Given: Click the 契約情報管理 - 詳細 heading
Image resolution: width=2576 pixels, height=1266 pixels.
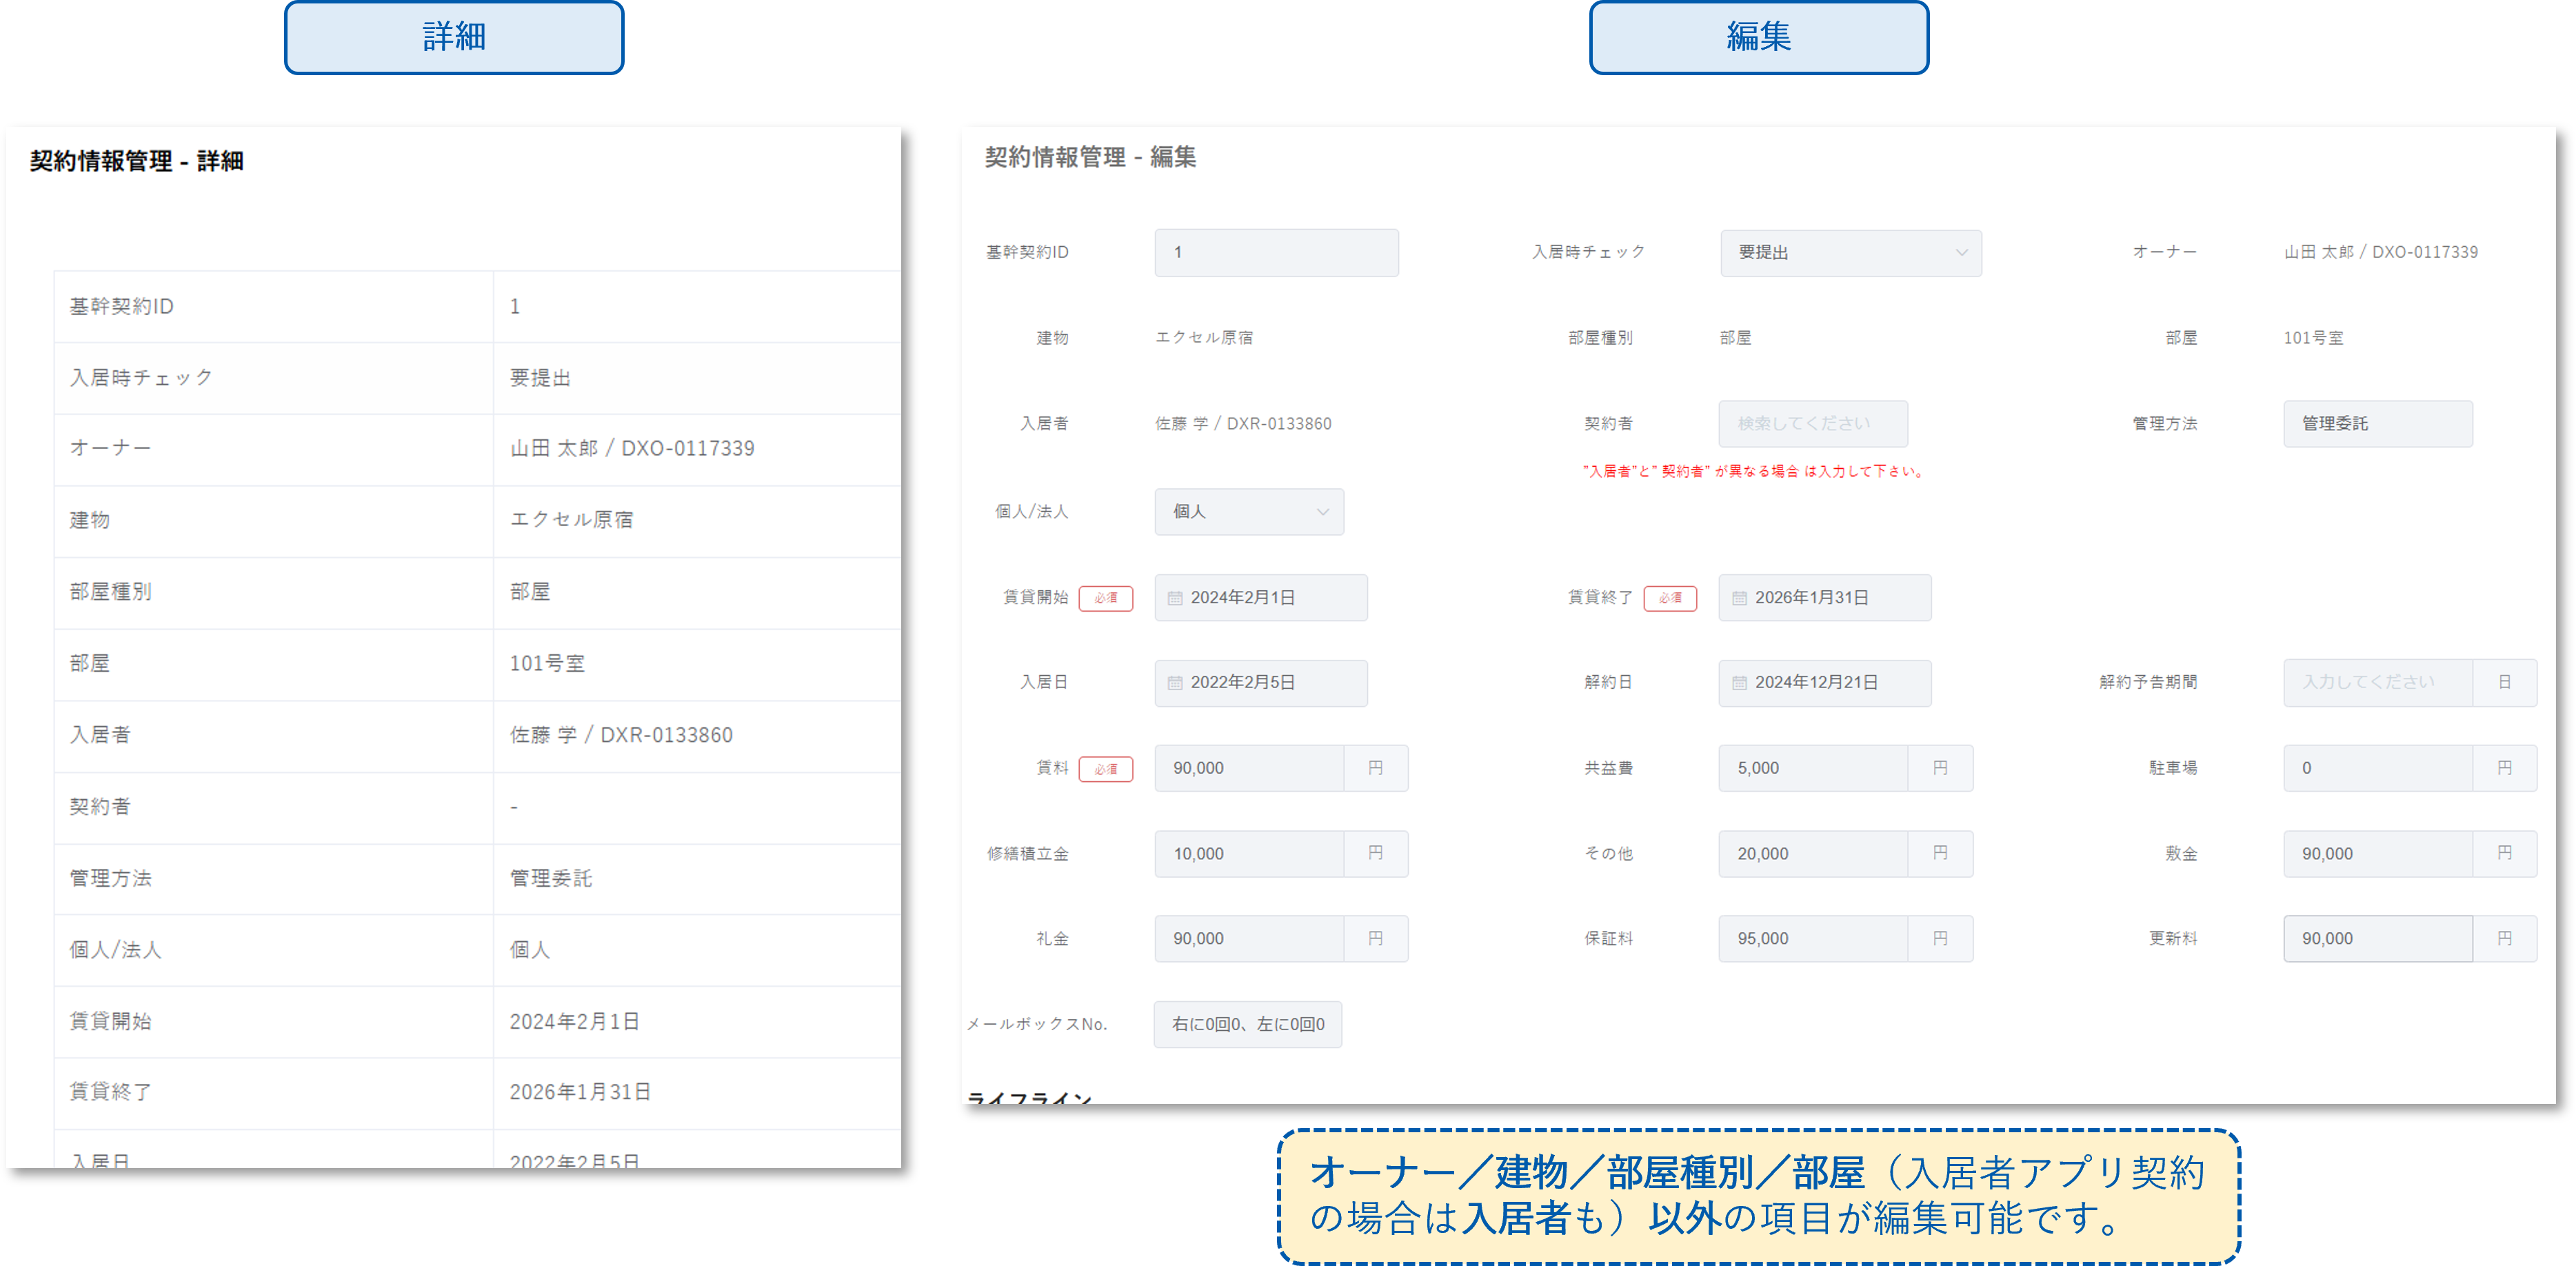Looking at the screenshot, I should tap(136, 161).
